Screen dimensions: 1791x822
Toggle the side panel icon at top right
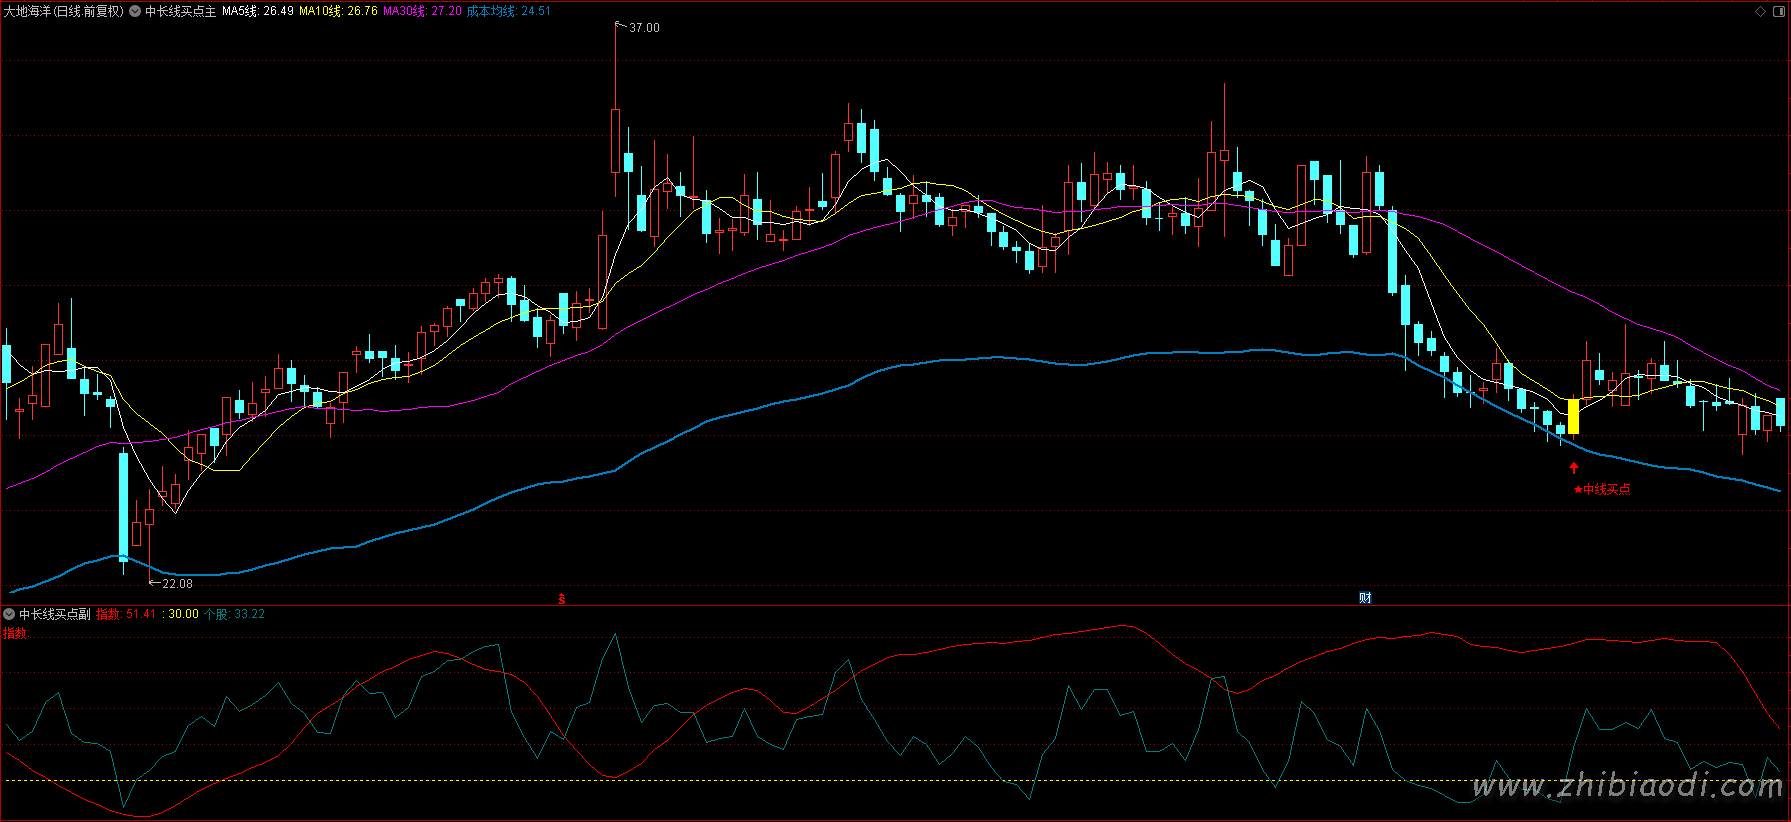point(1778,12)
